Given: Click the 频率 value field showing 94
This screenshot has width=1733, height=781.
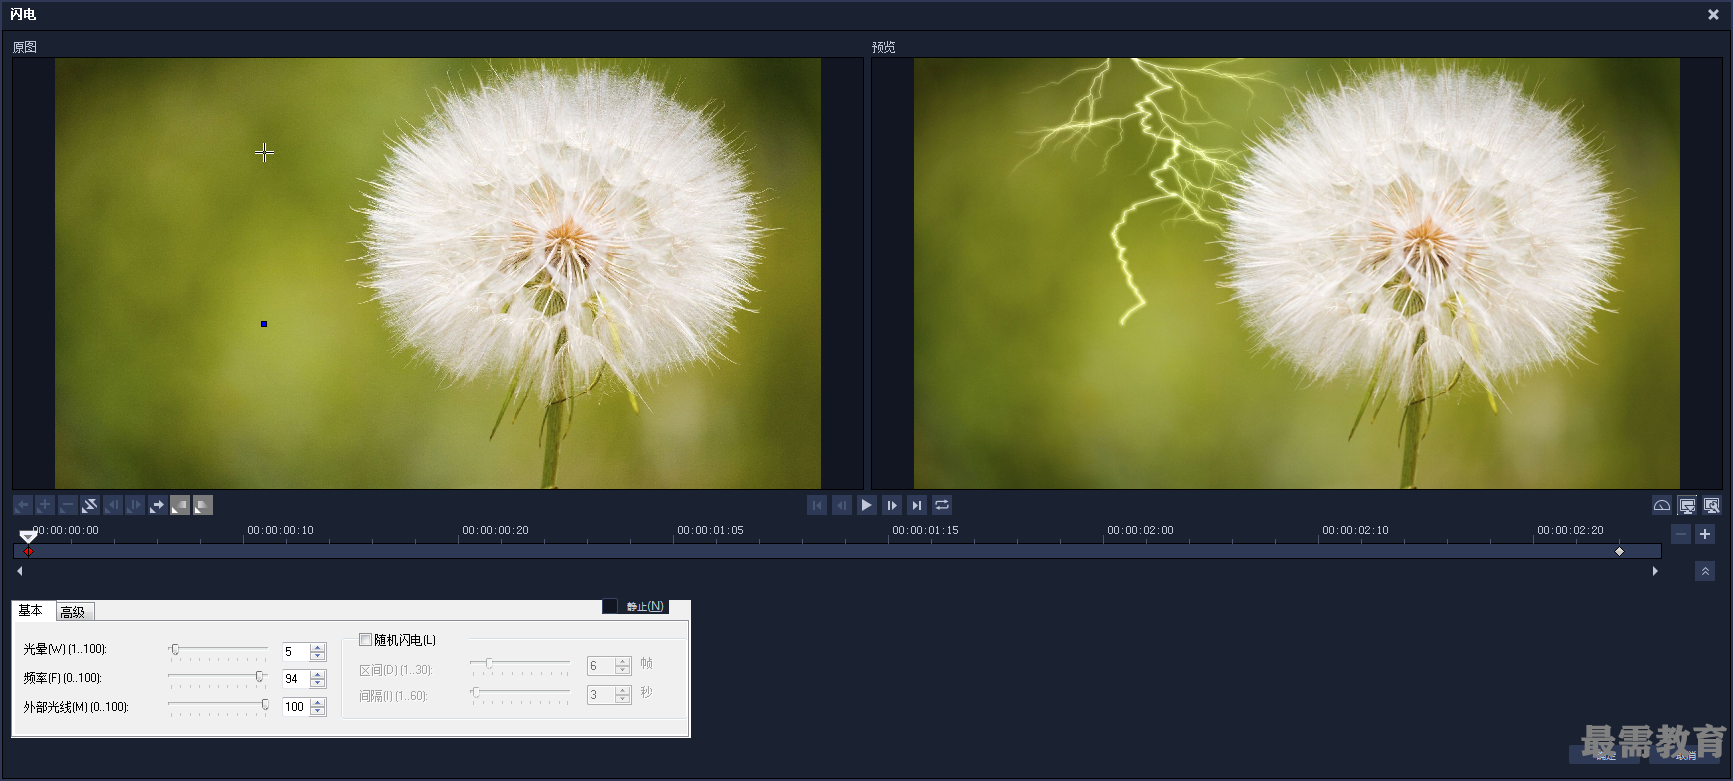Looking at the screenshot, I should (296, 679).
